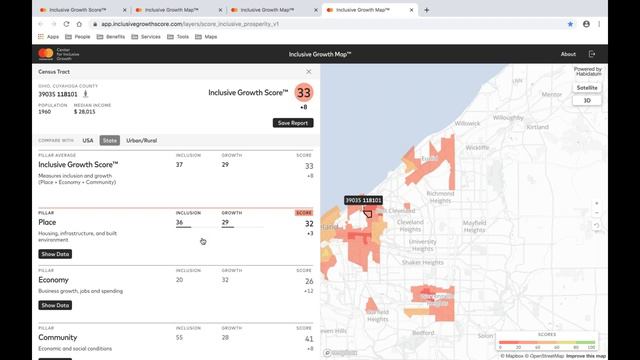Toggle Satellite map view

click(x=587, y=88)
